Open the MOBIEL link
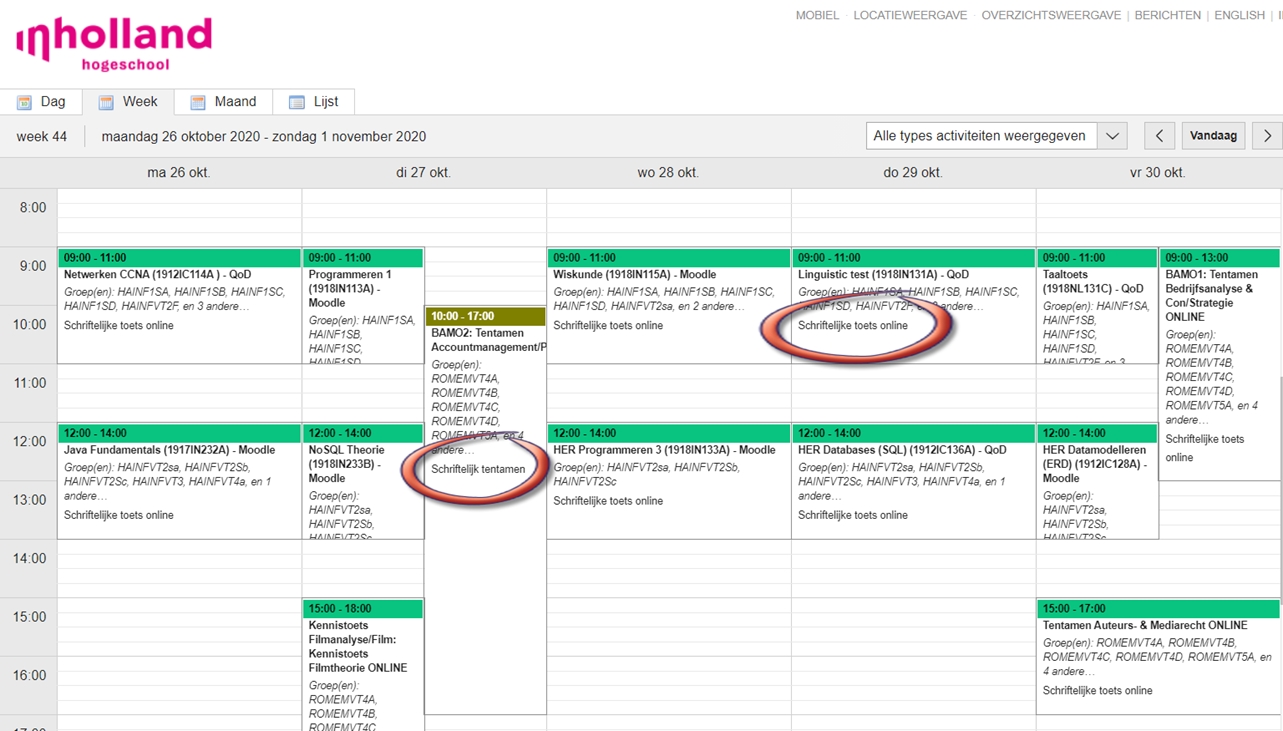 coord(817,15)
